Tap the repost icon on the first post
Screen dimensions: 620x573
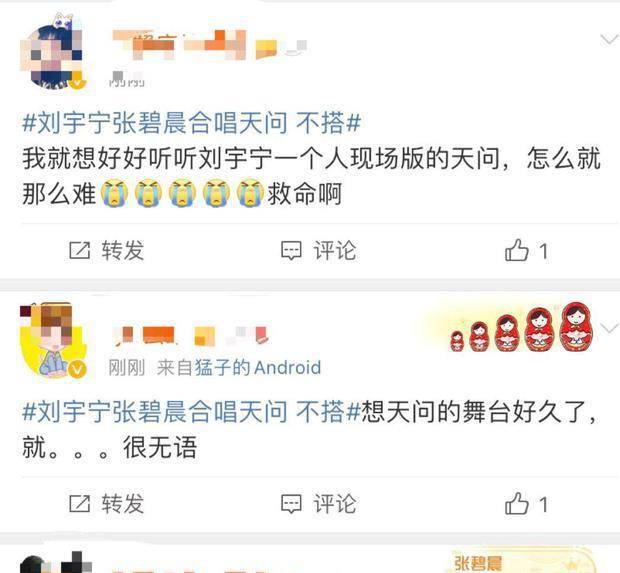coord(79,251)
